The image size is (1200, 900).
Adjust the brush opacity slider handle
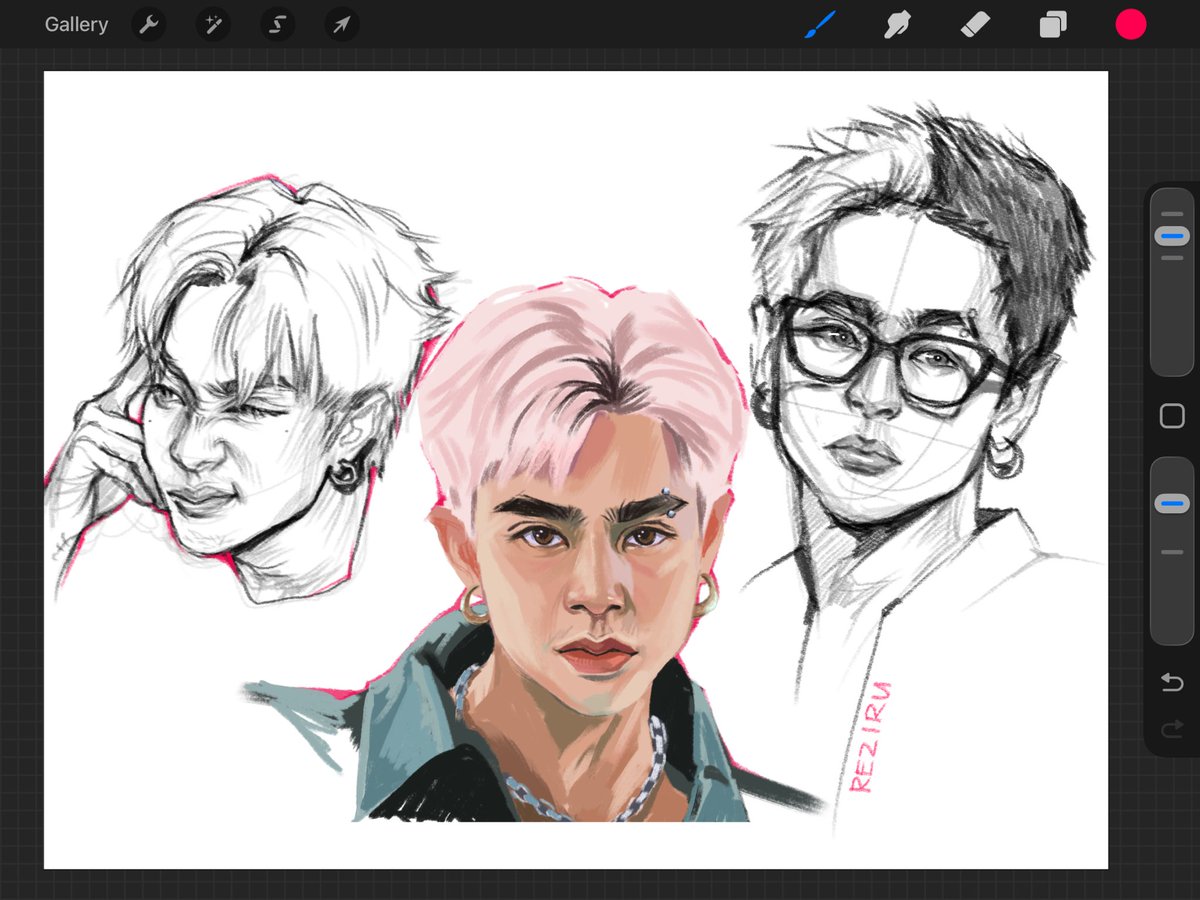pyautogui.click(x=1171, y=503)
